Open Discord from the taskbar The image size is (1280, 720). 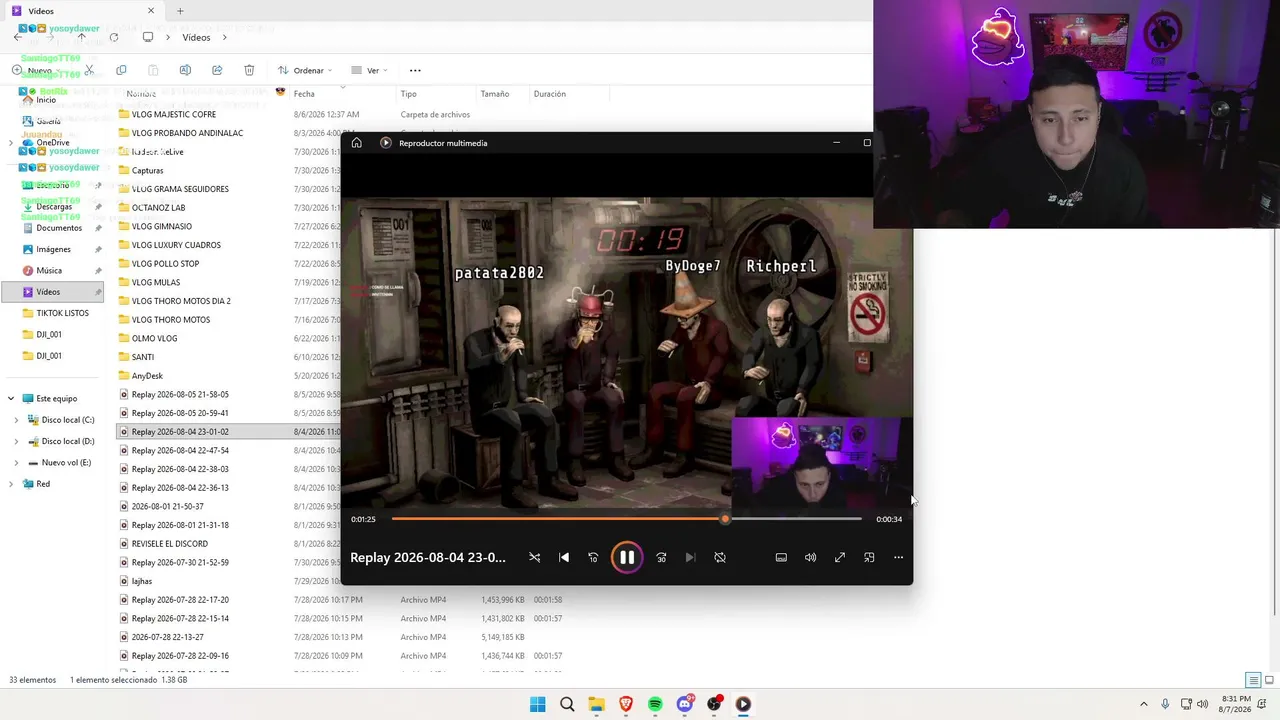coord(685,704)
